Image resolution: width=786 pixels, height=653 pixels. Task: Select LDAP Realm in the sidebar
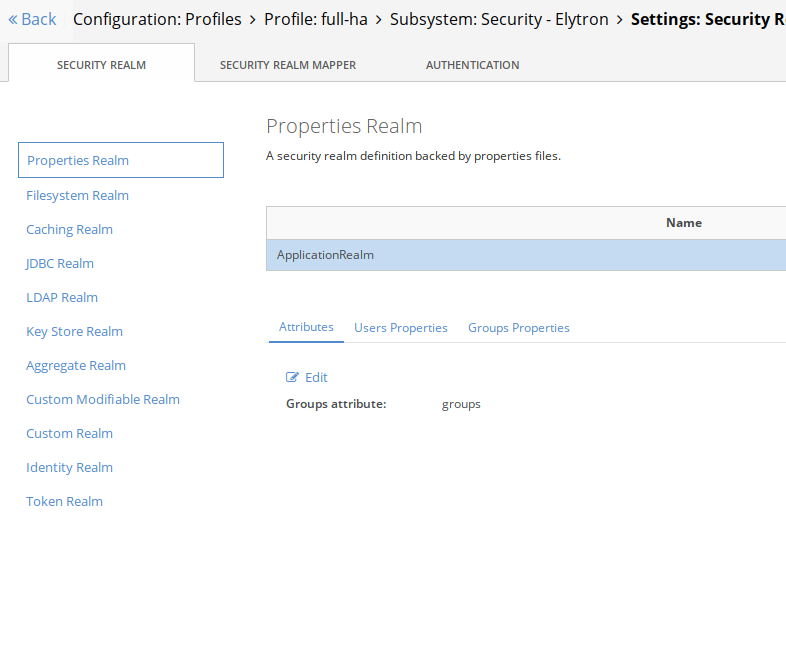click(x=62, y=297)
